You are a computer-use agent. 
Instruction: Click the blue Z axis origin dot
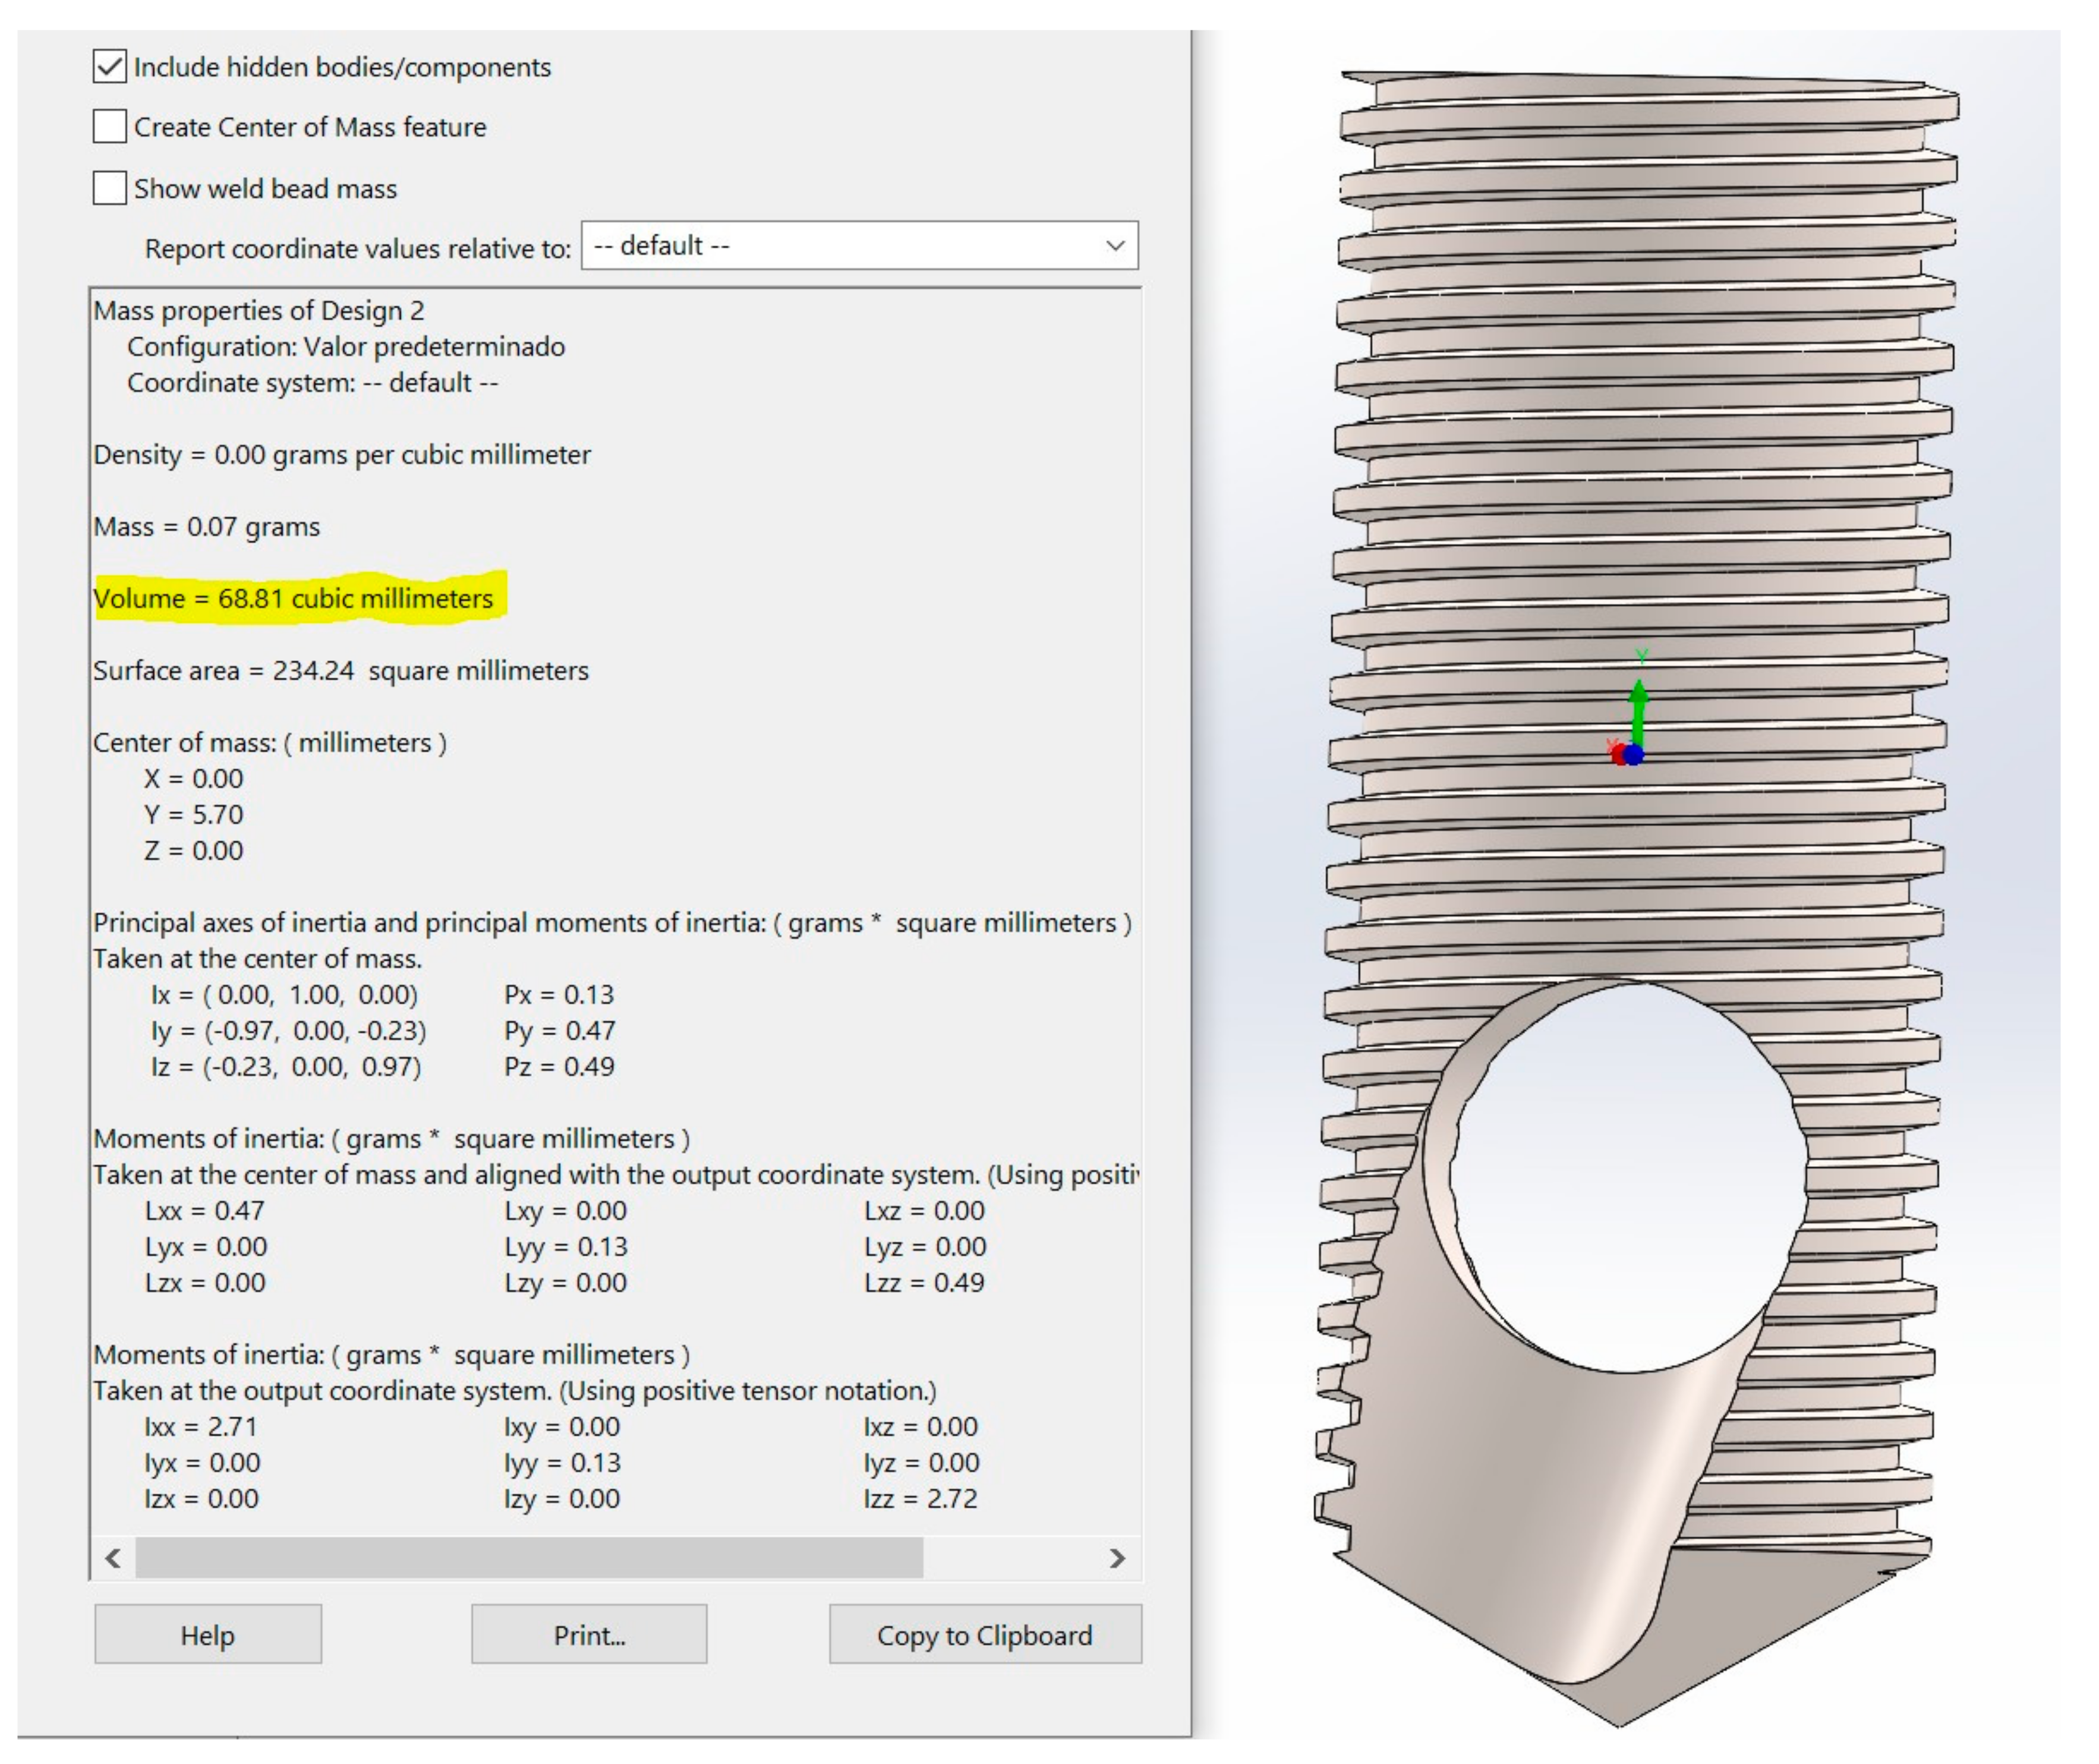1634,755
